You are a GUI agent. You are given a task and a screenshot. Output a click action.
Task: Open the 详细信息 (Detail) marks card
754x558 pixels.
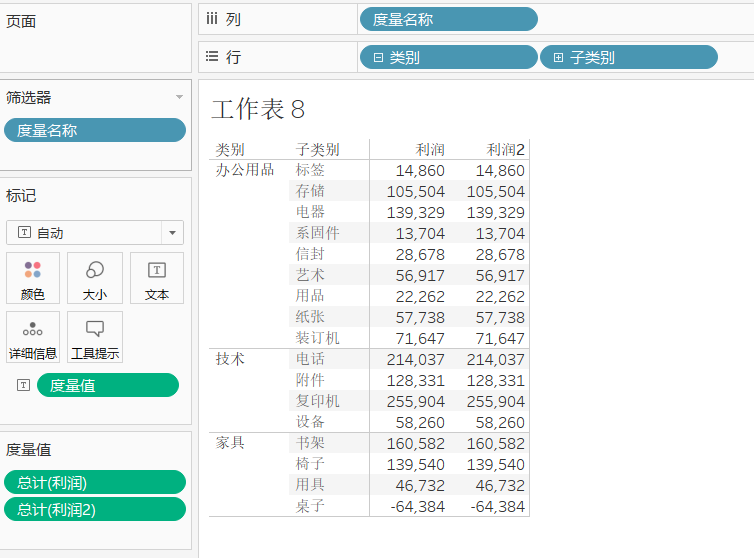pyautogui.click(x=33, y=337)
